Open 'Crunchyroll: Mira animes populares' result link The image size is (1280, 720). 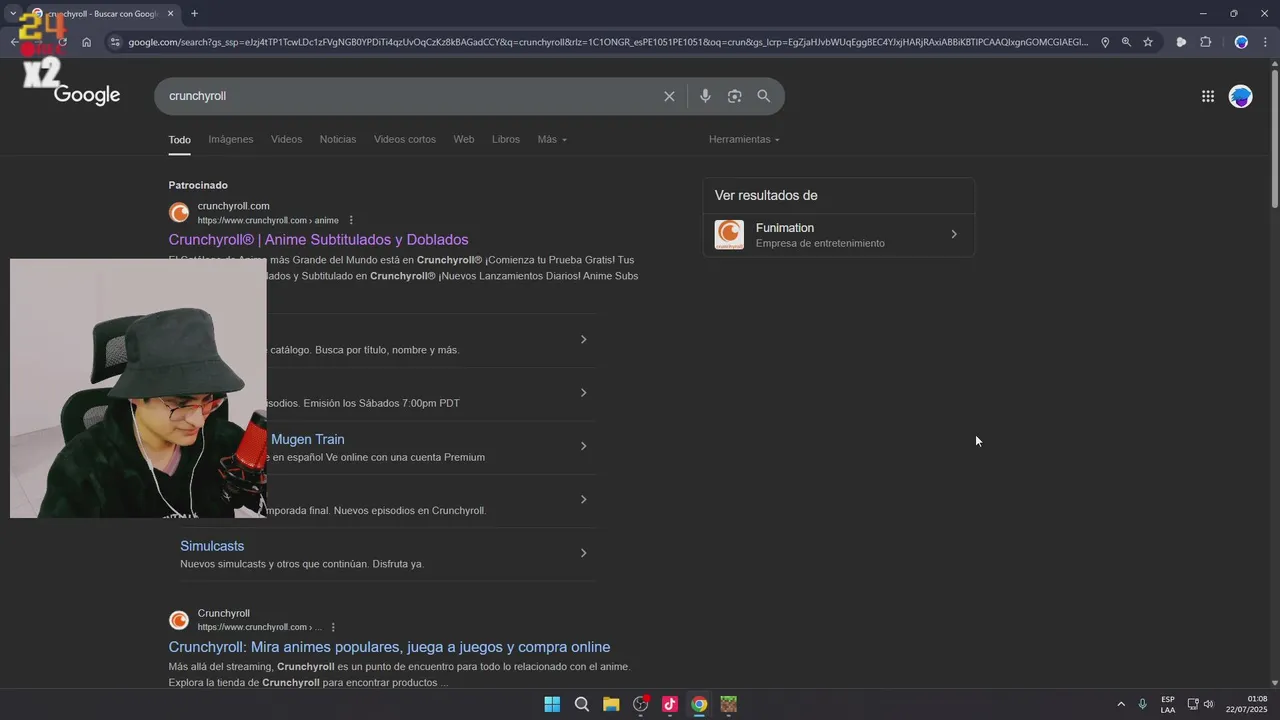tap(389, 647)
